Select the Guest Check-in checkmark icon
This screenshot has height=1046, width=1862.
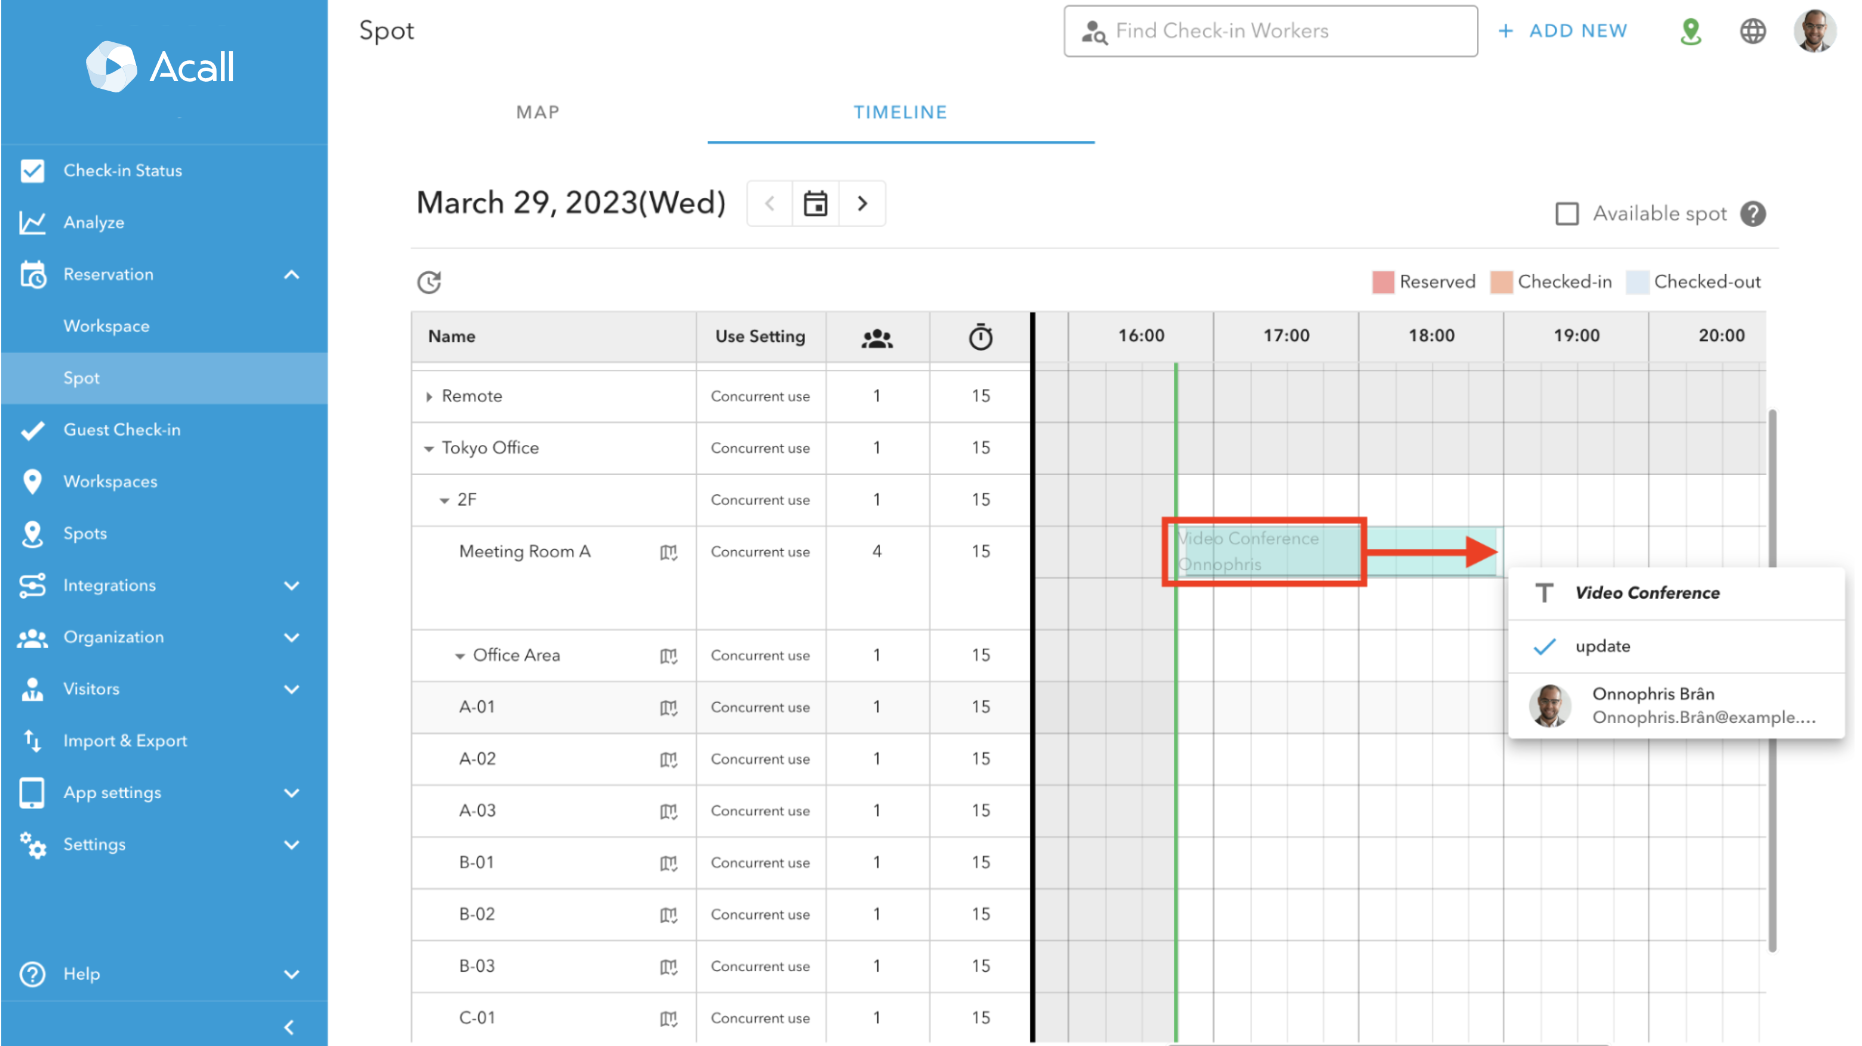tap(32, 429)
